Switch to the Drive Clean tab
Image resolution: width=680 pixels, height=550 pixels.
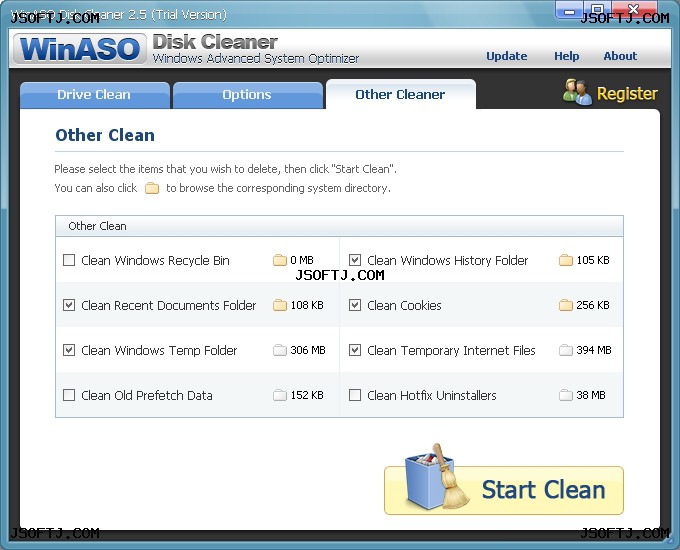[x=95, y=95]
